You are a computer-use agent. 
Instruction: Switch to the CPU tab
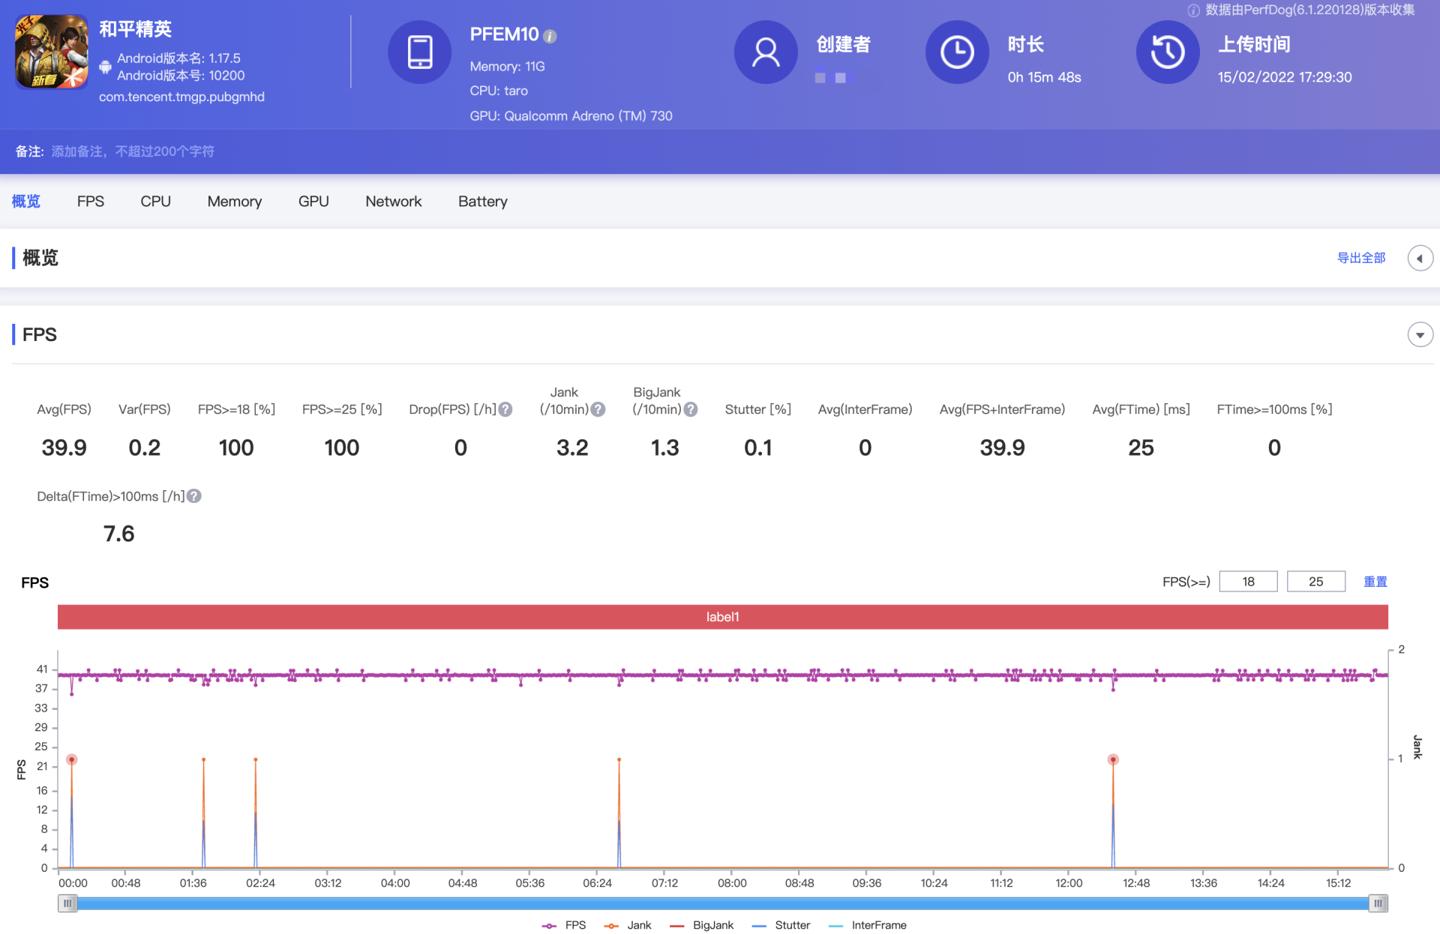click(155, 201)
